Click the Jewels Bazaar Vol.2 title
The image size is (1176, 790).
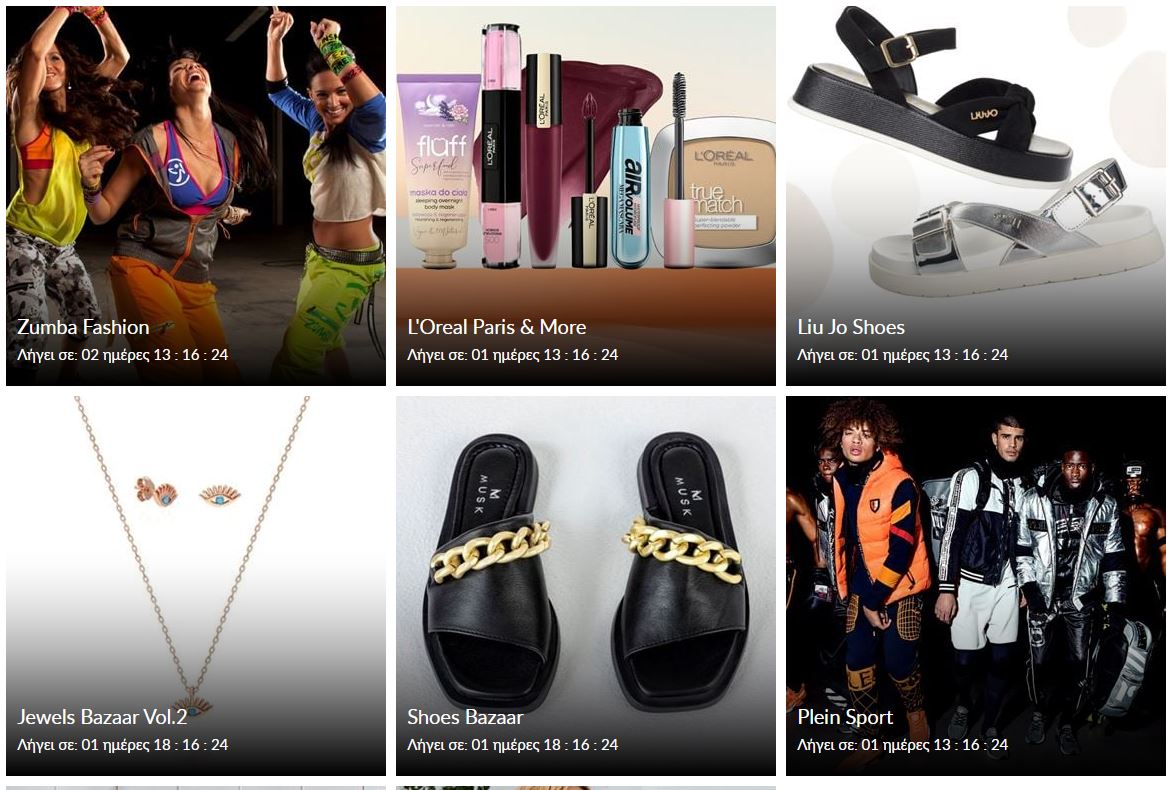pos(102,717)
